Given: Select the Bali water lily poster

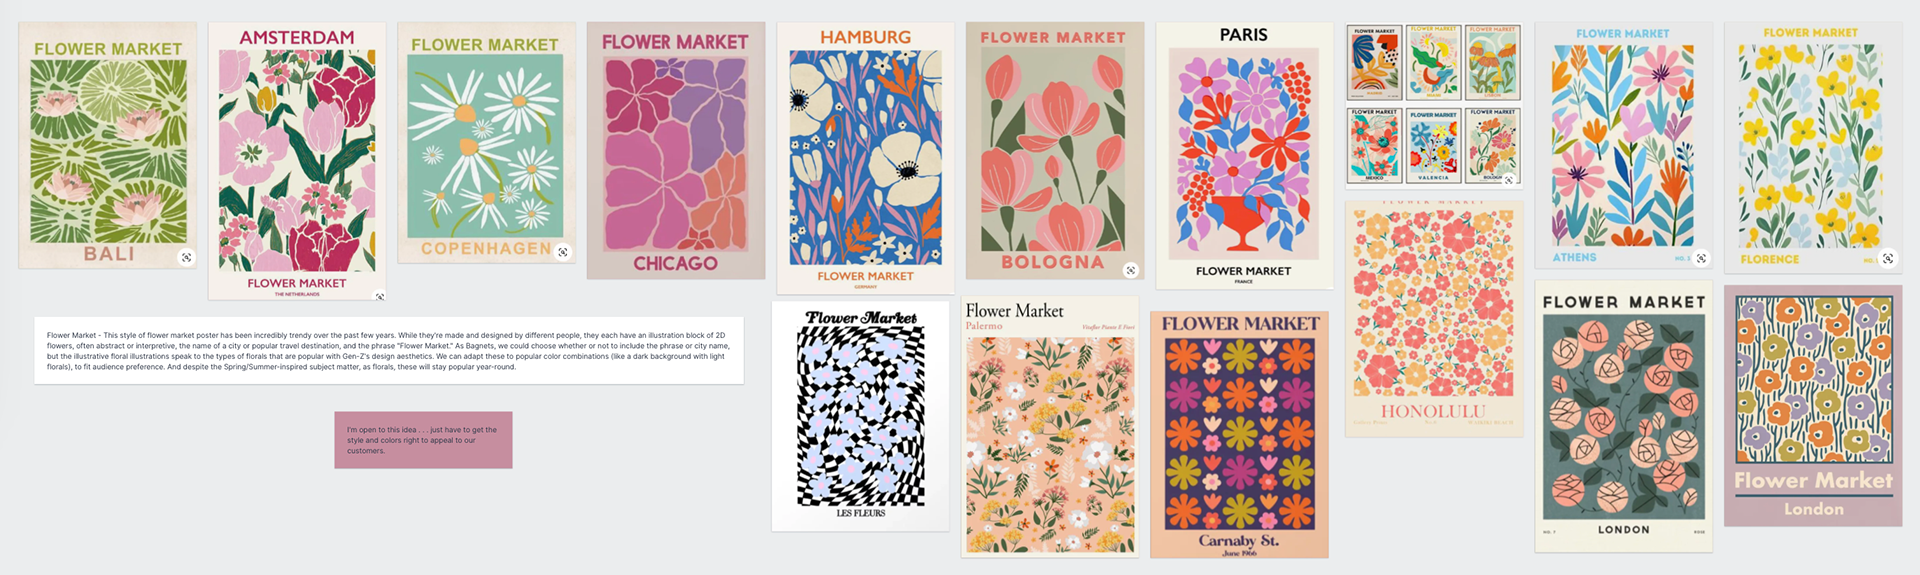Looking at the screenshot, I should click(108, 146).
